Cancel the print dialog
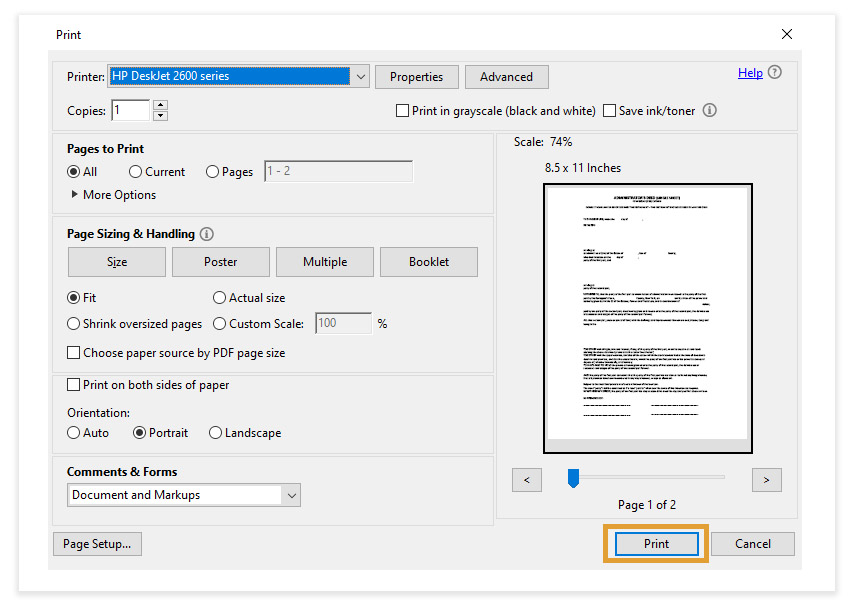850x609 pixels. click(x=752, y=544)
